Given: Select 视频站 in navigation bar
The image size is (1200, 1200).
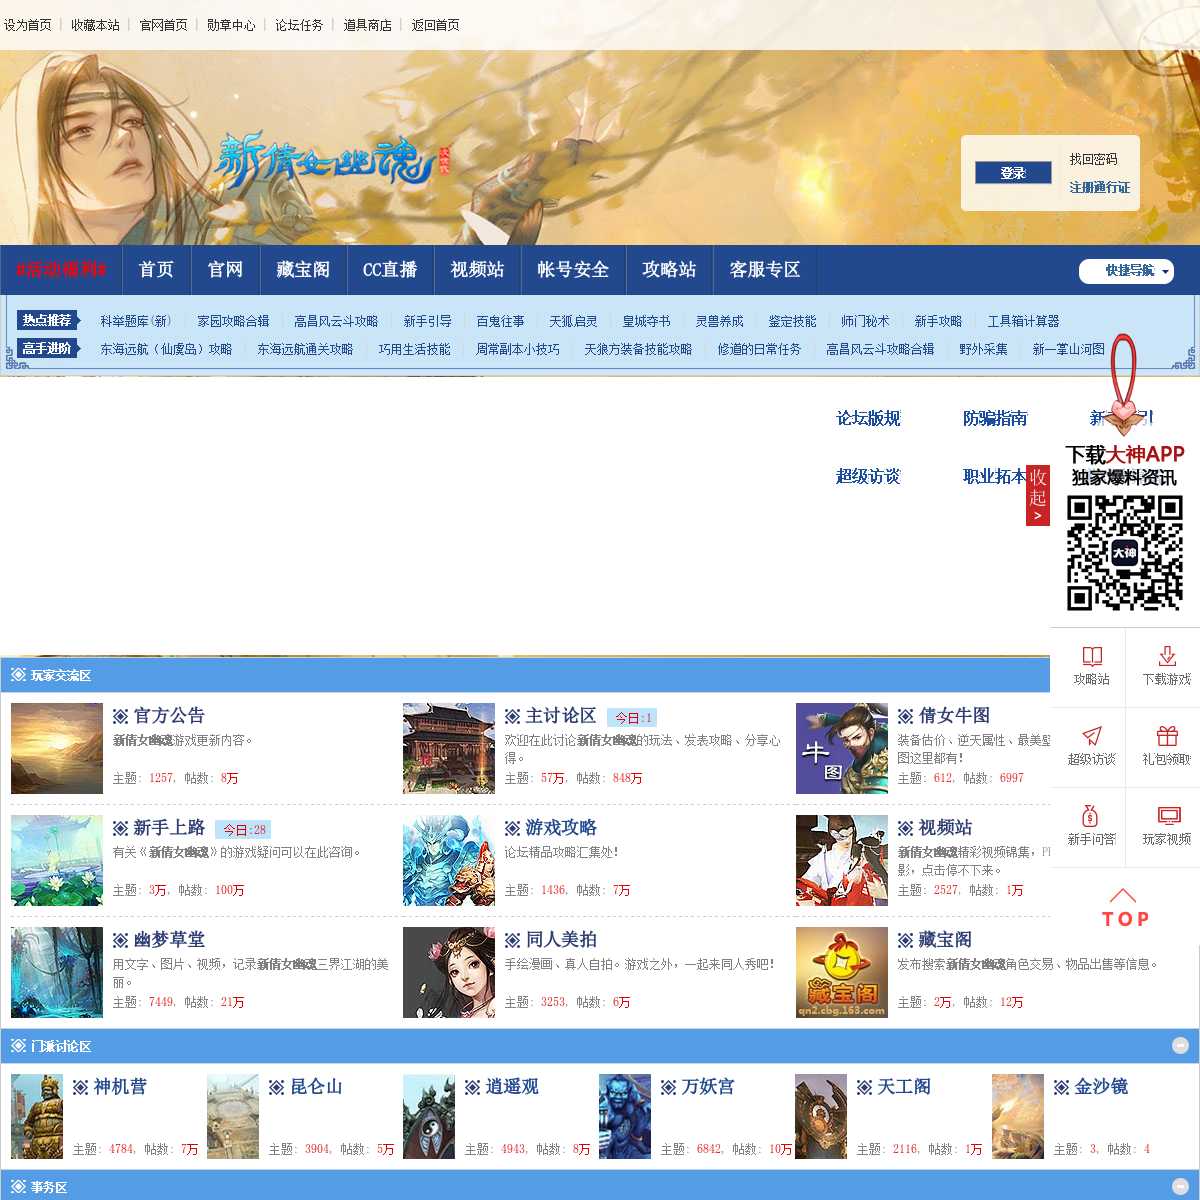Looking at the screenshot, I should click(477, 270).
